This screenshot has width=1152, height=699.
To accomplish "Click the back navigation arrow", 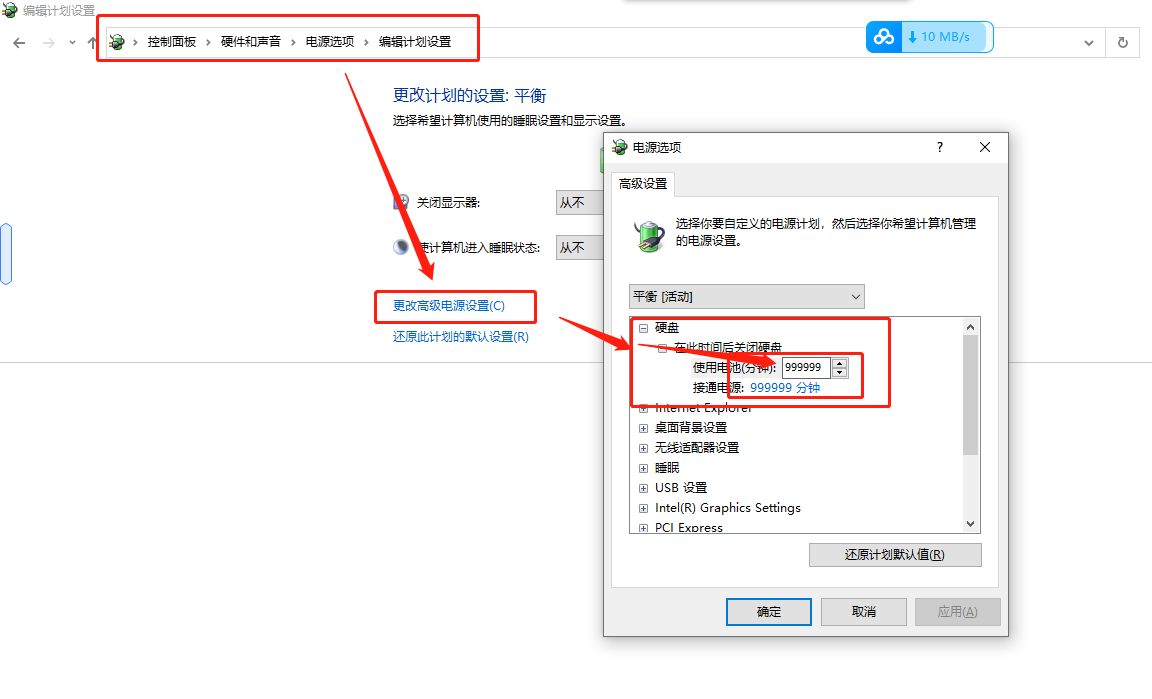I will pyautogui.click(x=19, y=43).
